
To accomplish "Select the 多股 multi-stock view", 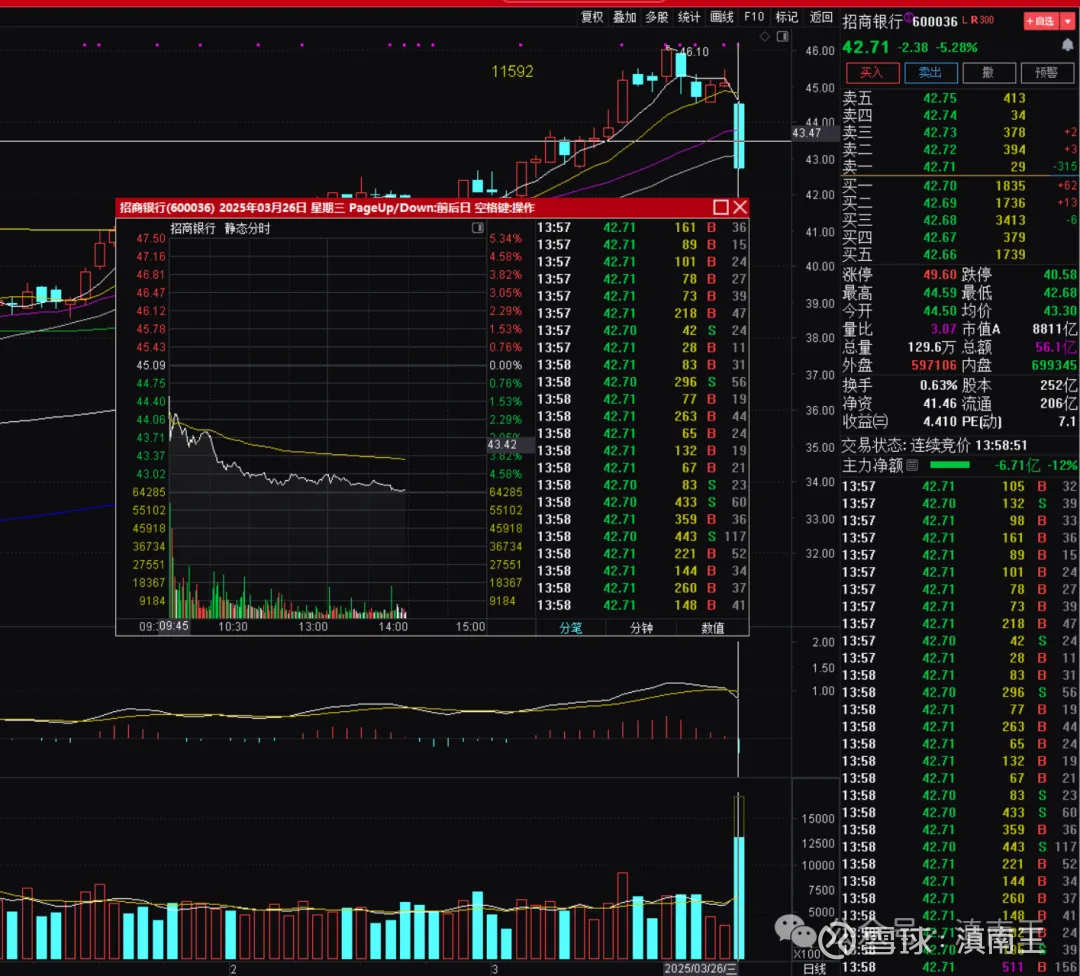I will coord(656,17).
